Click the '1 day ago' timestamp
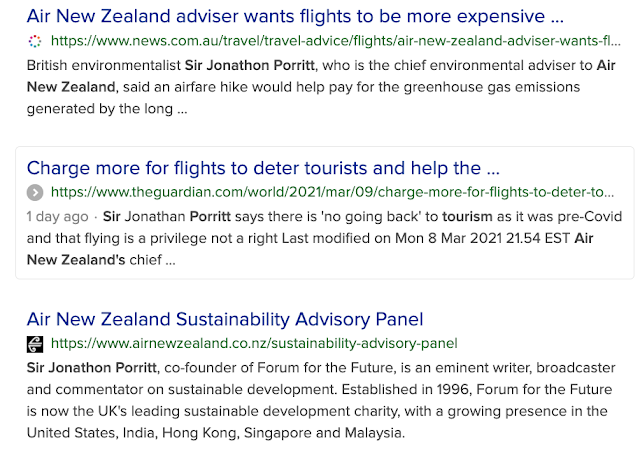The height and width of the screenshot is (453, 640). coord(58,217)
